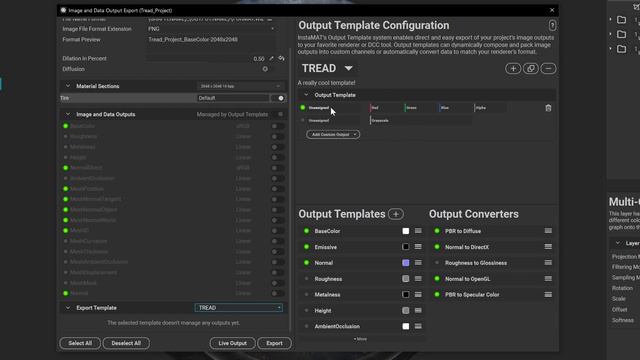Click the Dilation in Percent value field
Image resolution: width=640 pixels, height=360 pixels.
click(206, 59)
